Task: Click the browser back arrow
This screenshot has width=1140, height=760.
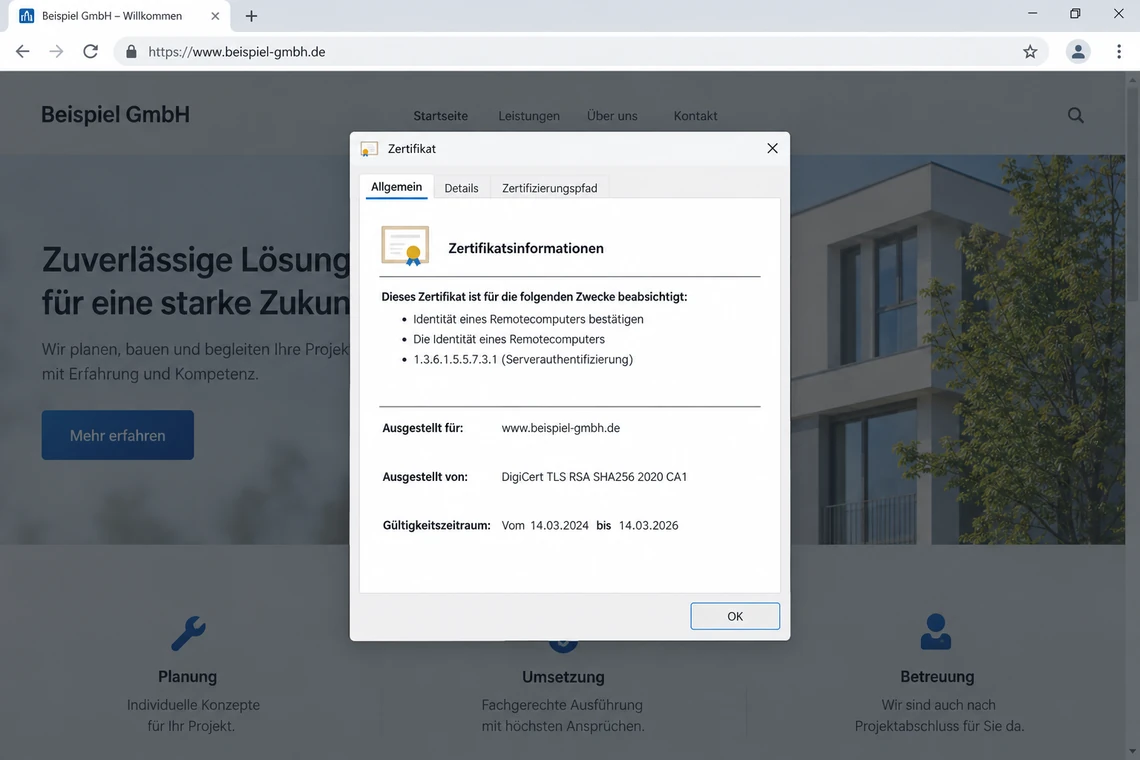Action: (23, 52)
